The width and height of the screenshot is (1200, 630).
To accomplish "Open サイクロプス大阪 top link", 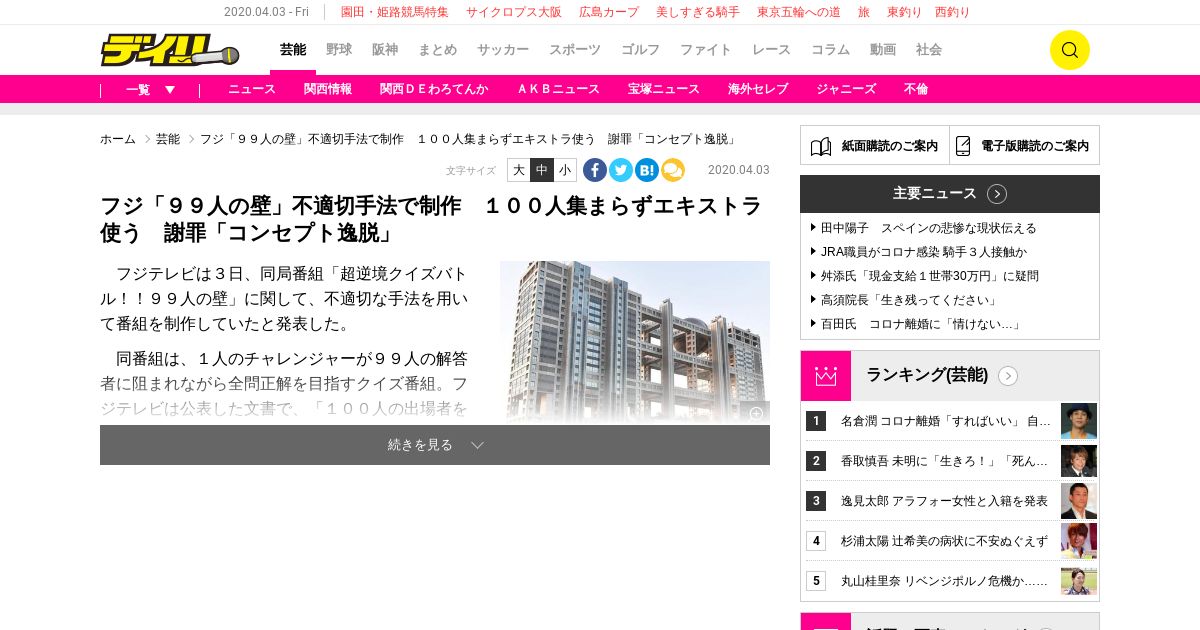I will click(x=514, y=12).
